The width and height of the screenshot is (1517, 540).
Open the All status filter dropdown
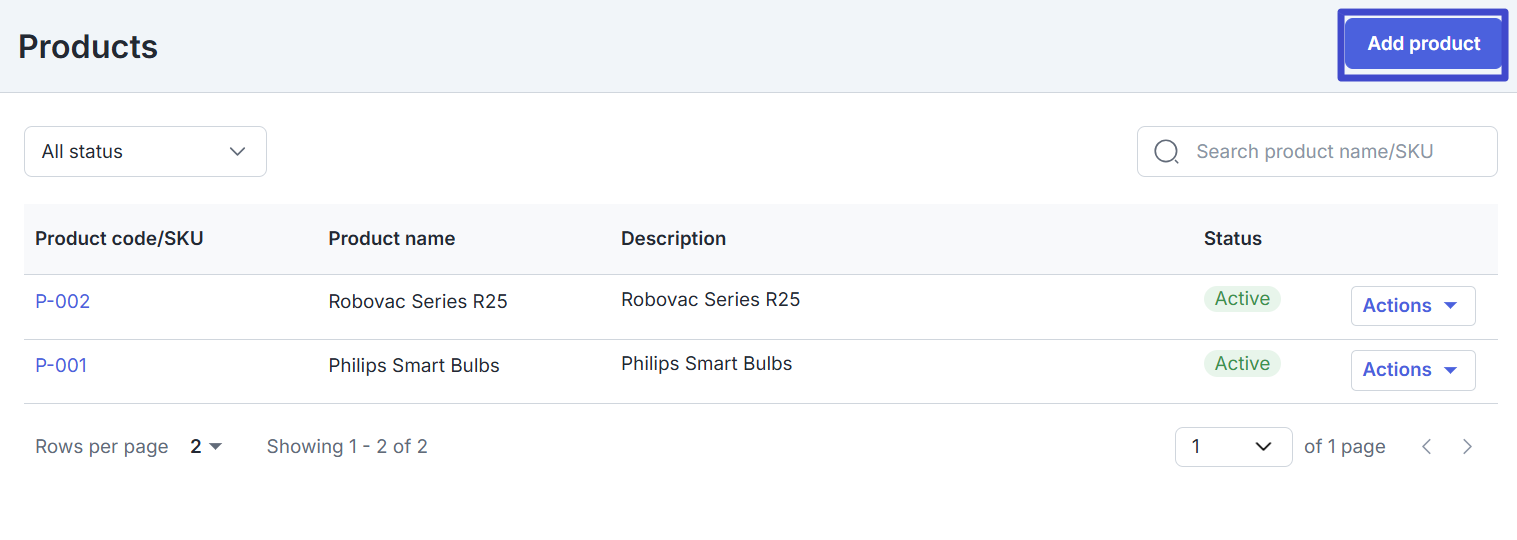(x=145, y=152)
